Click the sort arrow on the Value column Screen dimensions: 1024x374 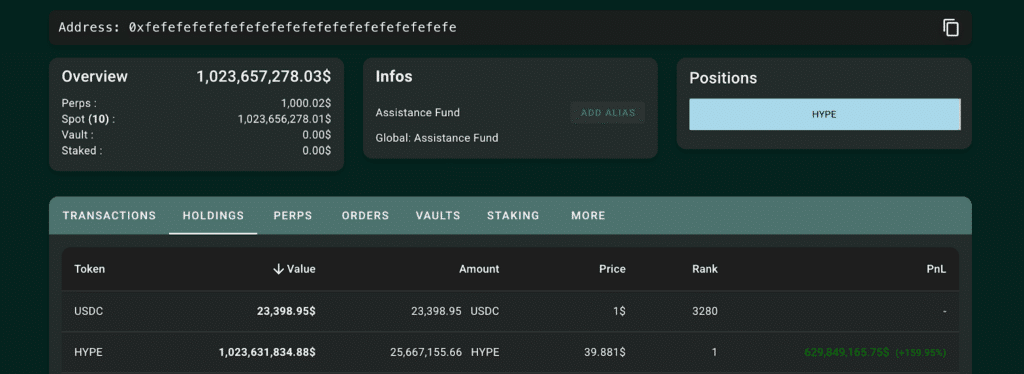(x=278, y=269)
